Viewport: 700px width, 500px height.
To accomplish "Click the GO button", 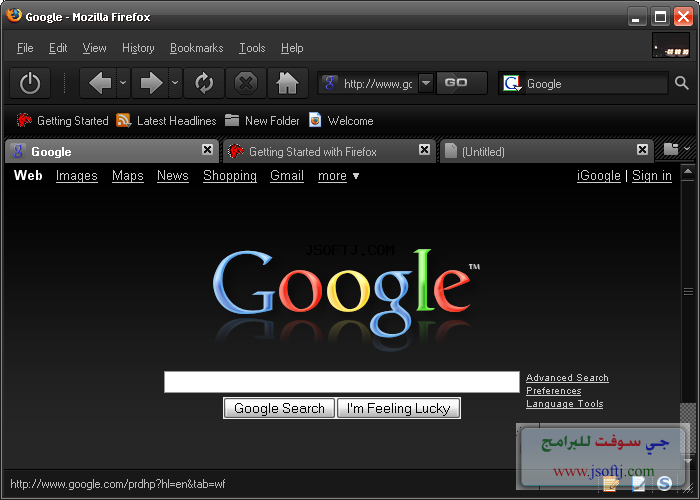I will [462, 83].
